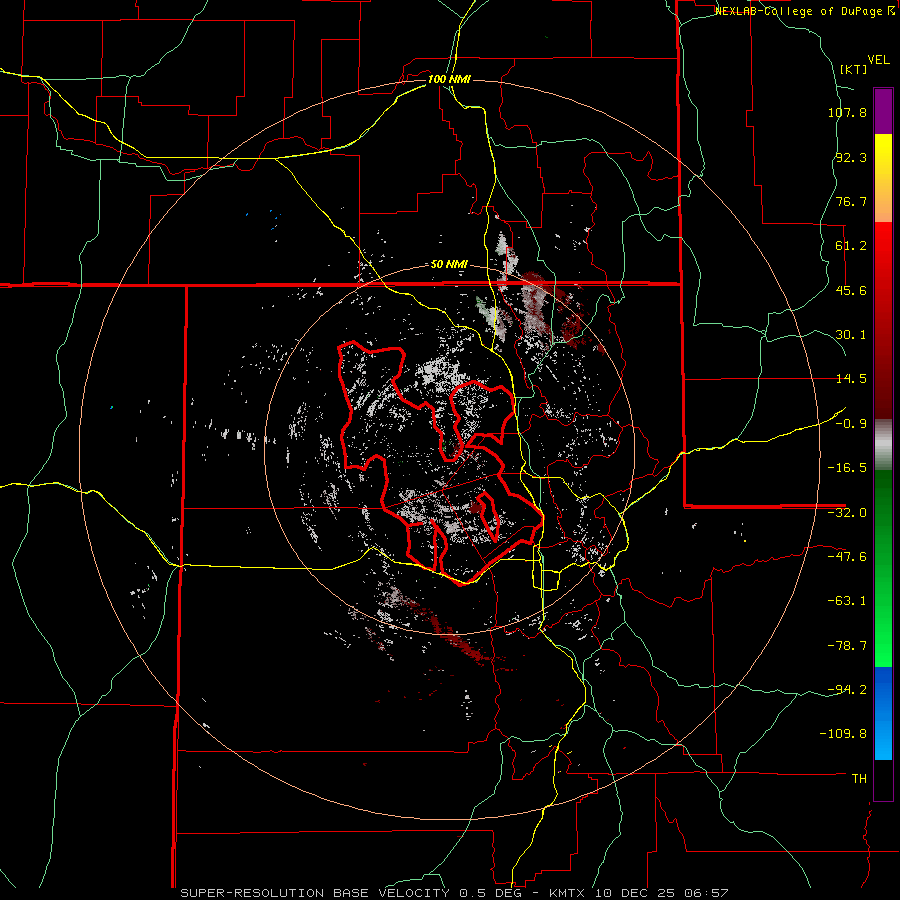The width and height of the screenshot is (900, 900).
Task: Select the -94.2 legend value
Action: click(847, 689)
